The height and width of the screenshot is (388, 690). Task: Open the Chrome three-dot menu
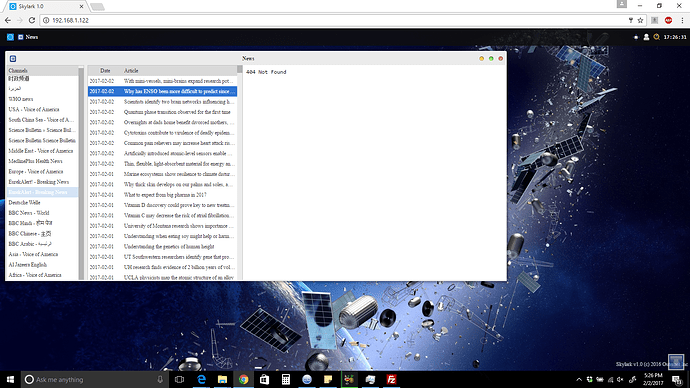(682, 20)
